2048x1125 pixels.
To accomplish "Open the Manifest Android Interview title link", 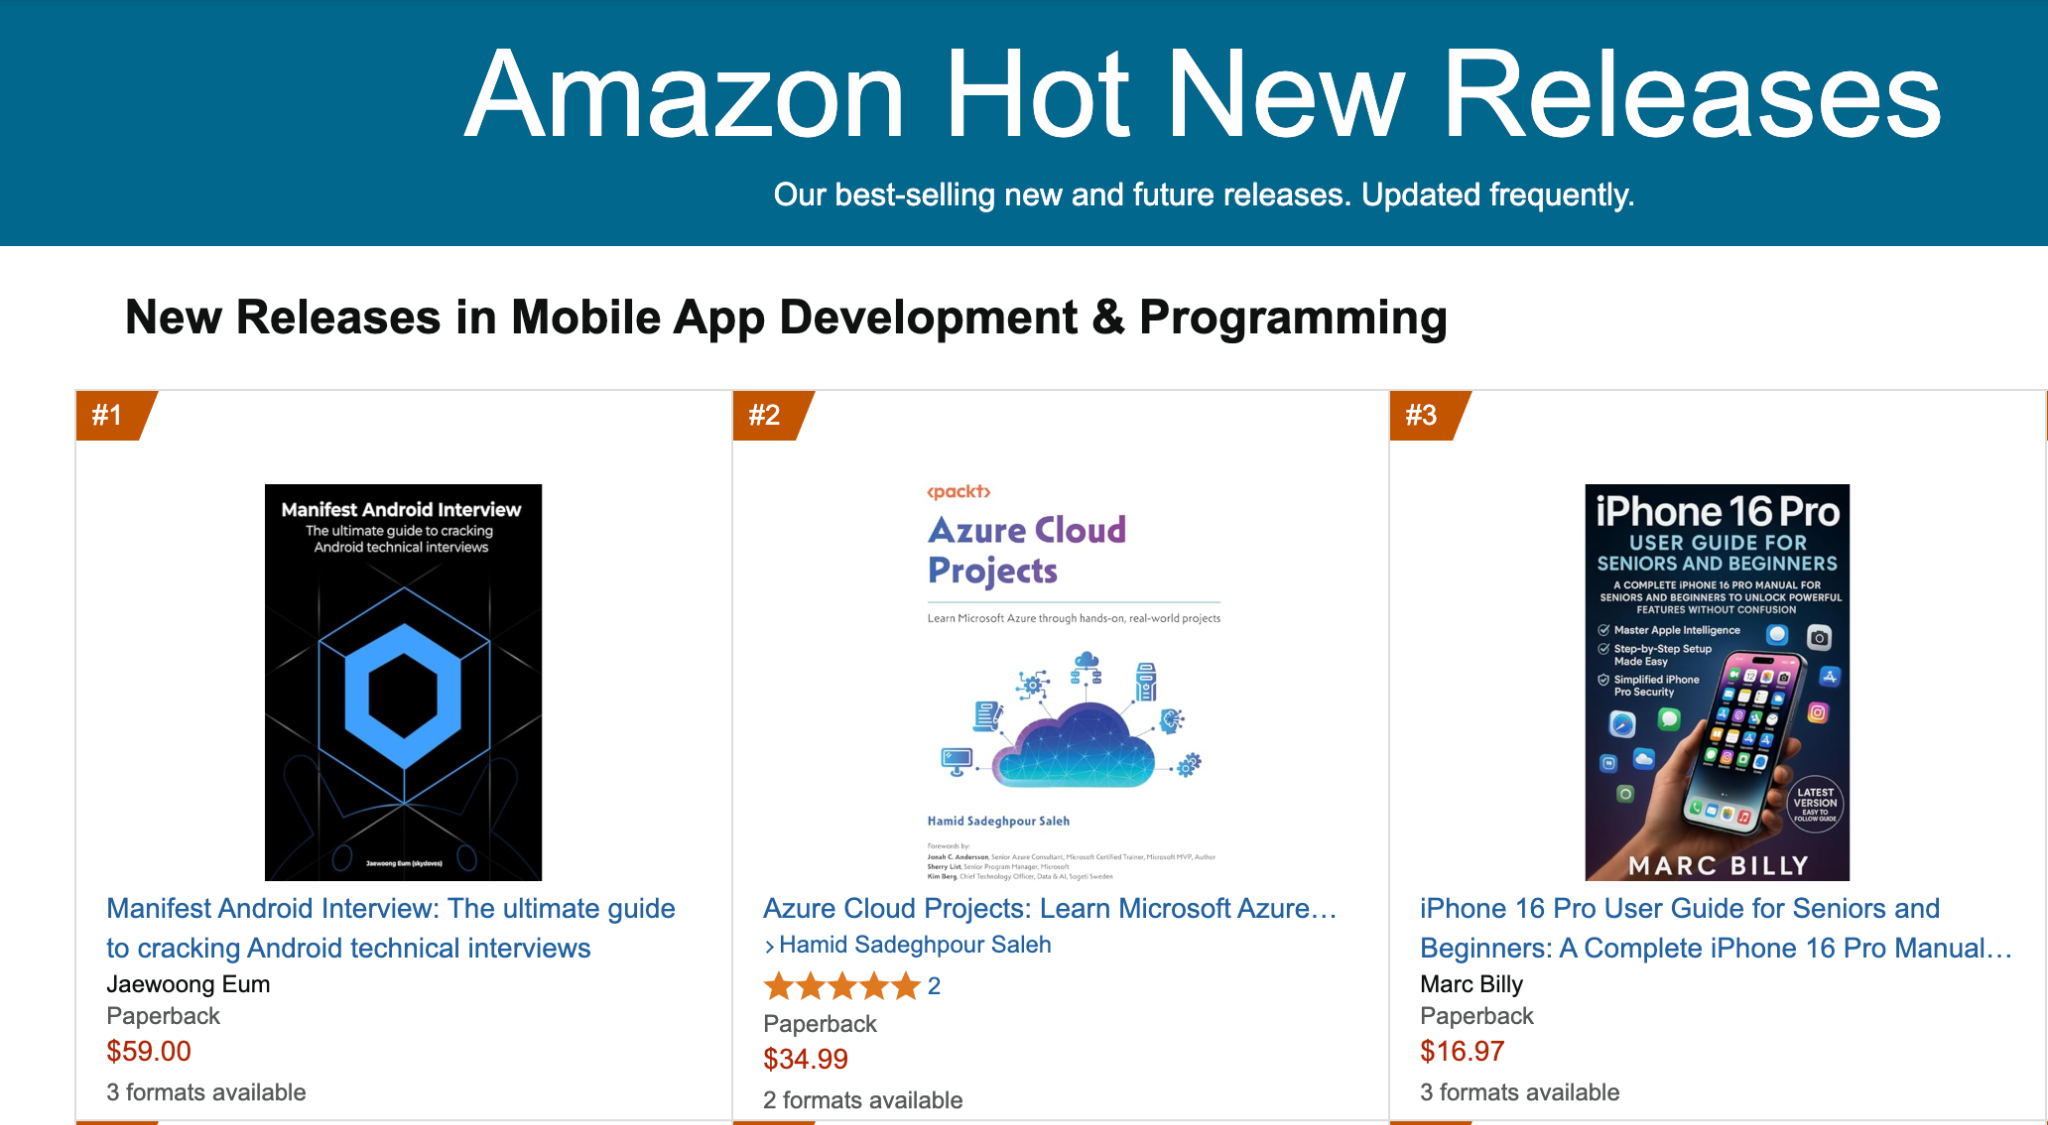I will [x=391, y=928].
